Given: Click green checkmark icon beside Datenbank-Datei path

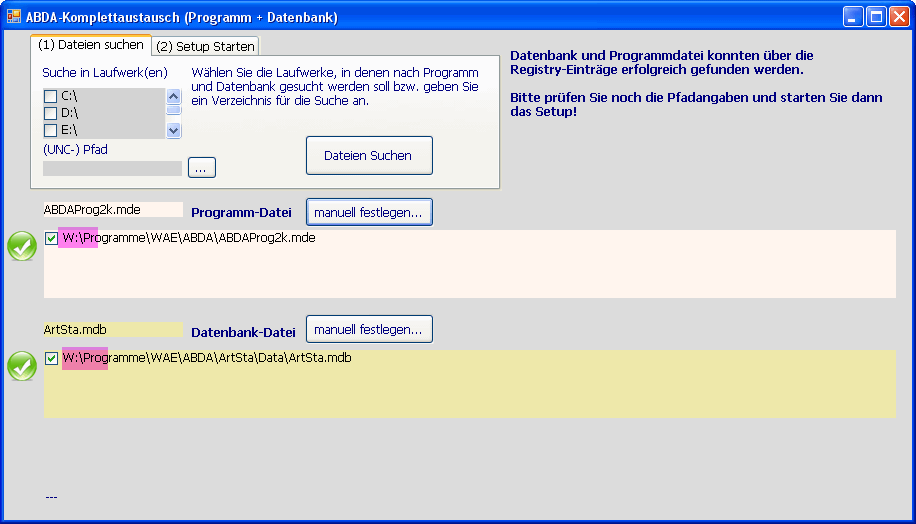Looking at the screenshot, I should 22,366.
